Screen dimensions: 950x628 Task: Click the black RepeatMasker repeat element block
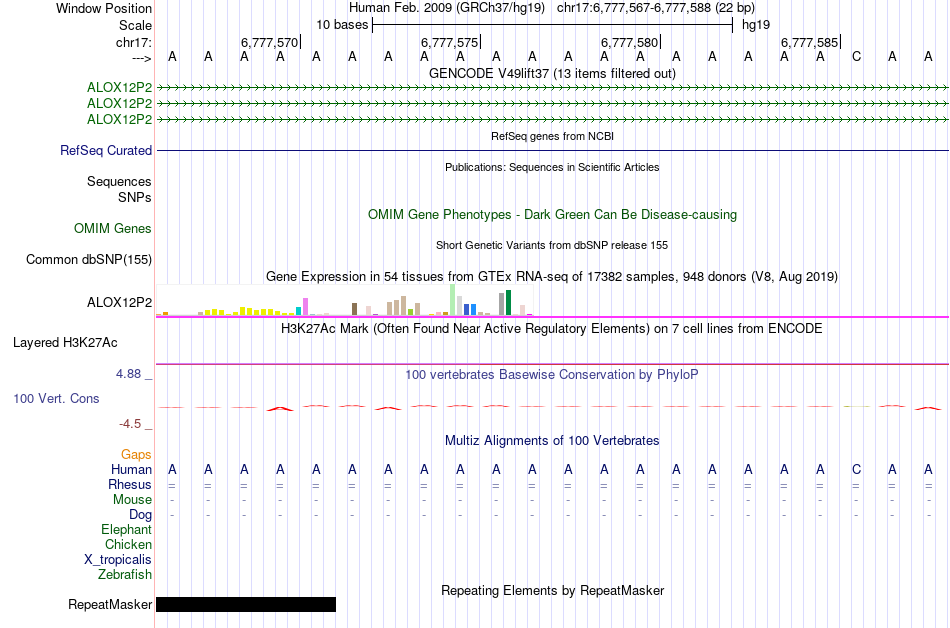pyautogui.click(x=246, y=604)
